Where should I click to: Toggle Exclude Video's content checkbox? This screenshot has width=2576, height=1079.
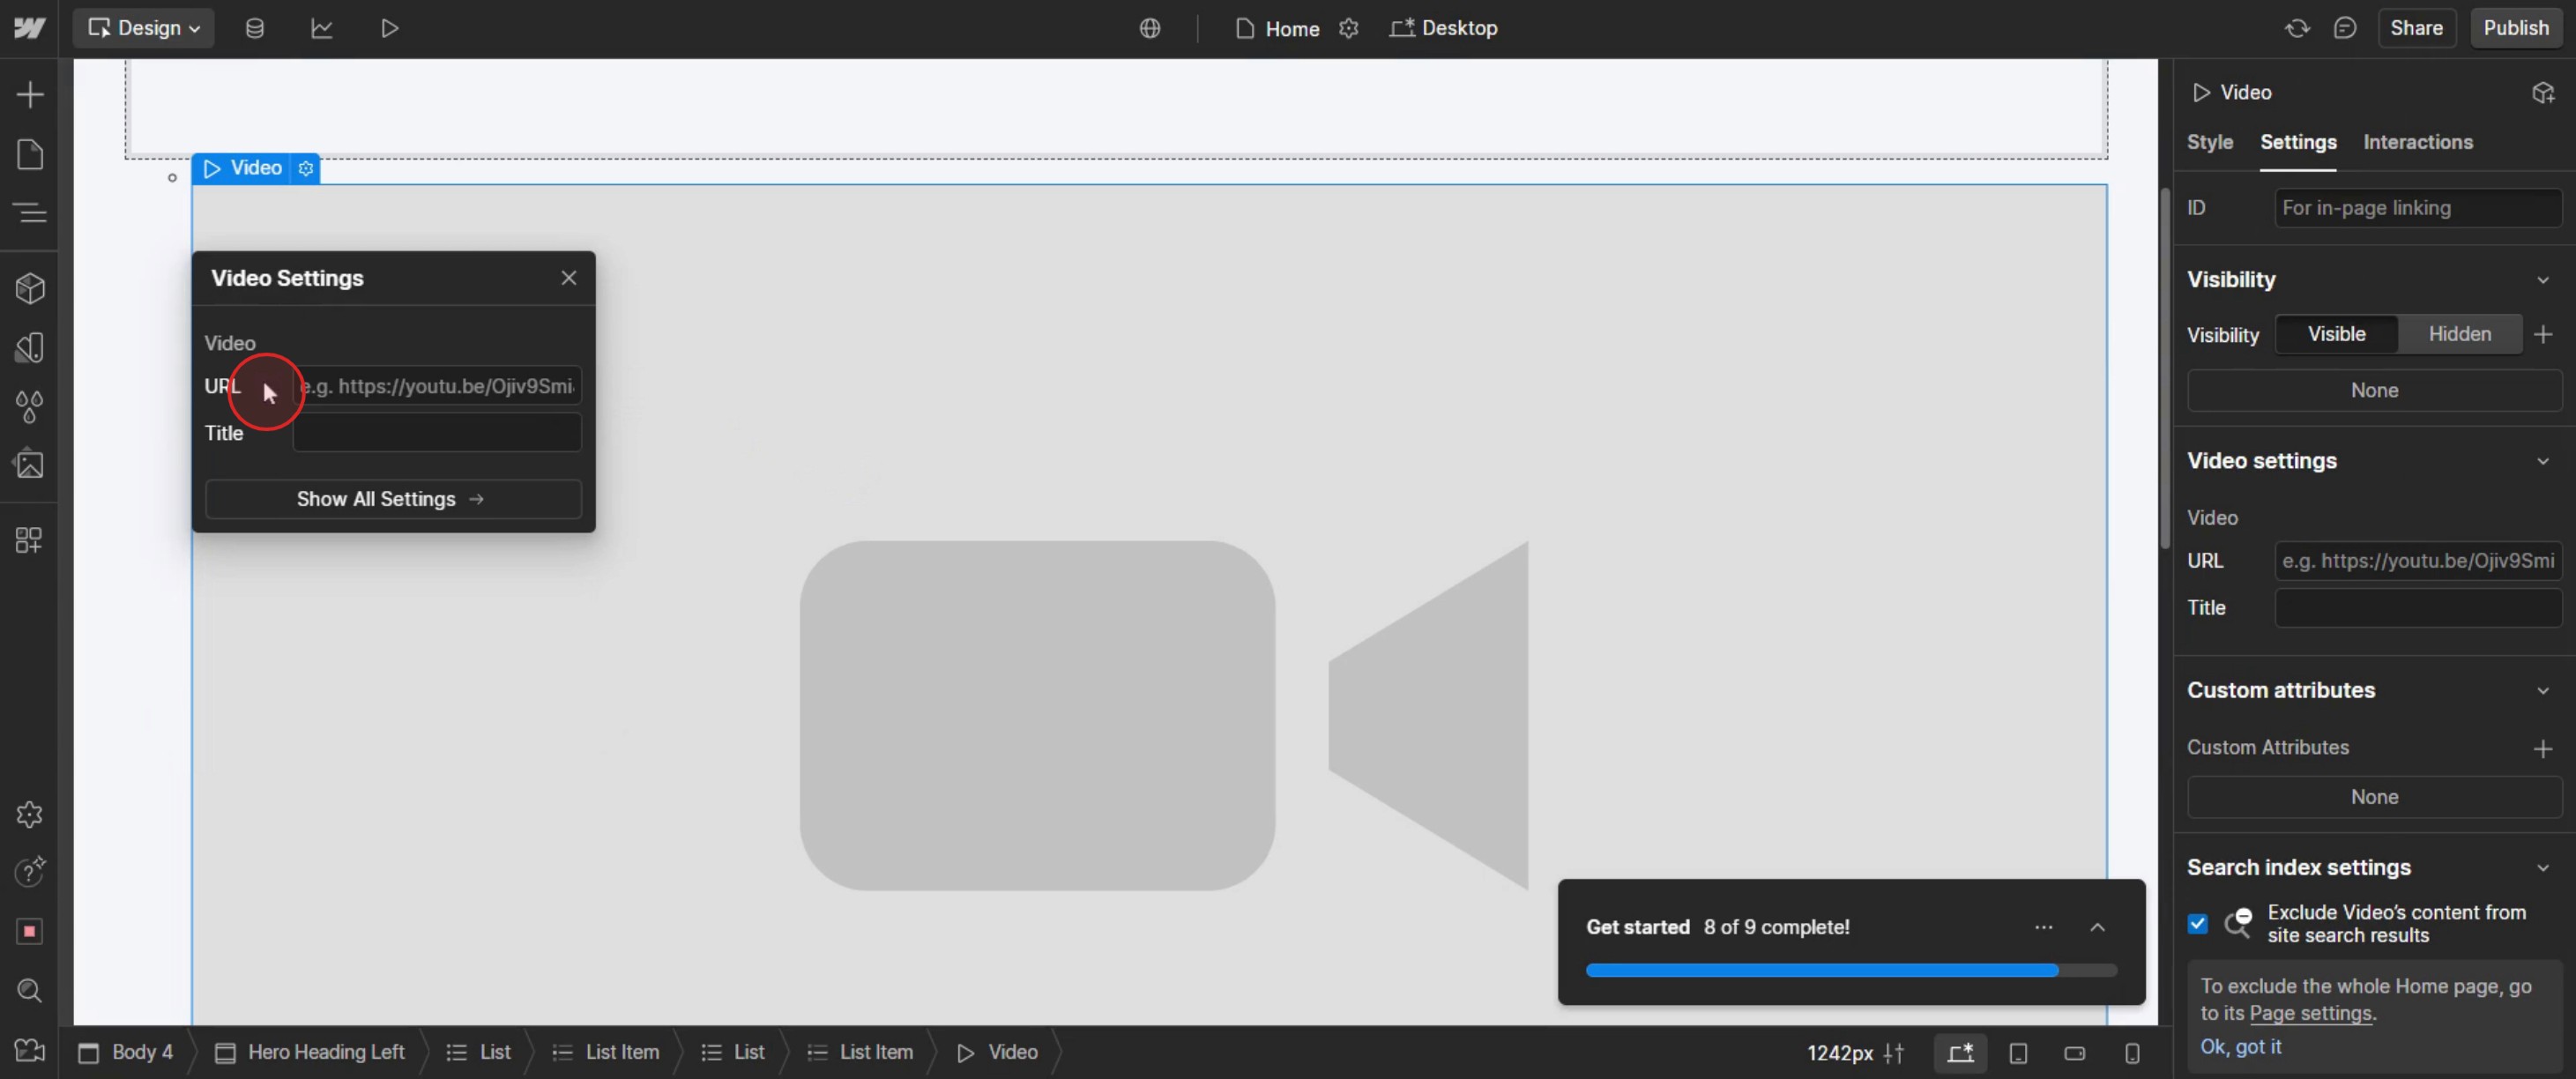(x=2197, y=923)
